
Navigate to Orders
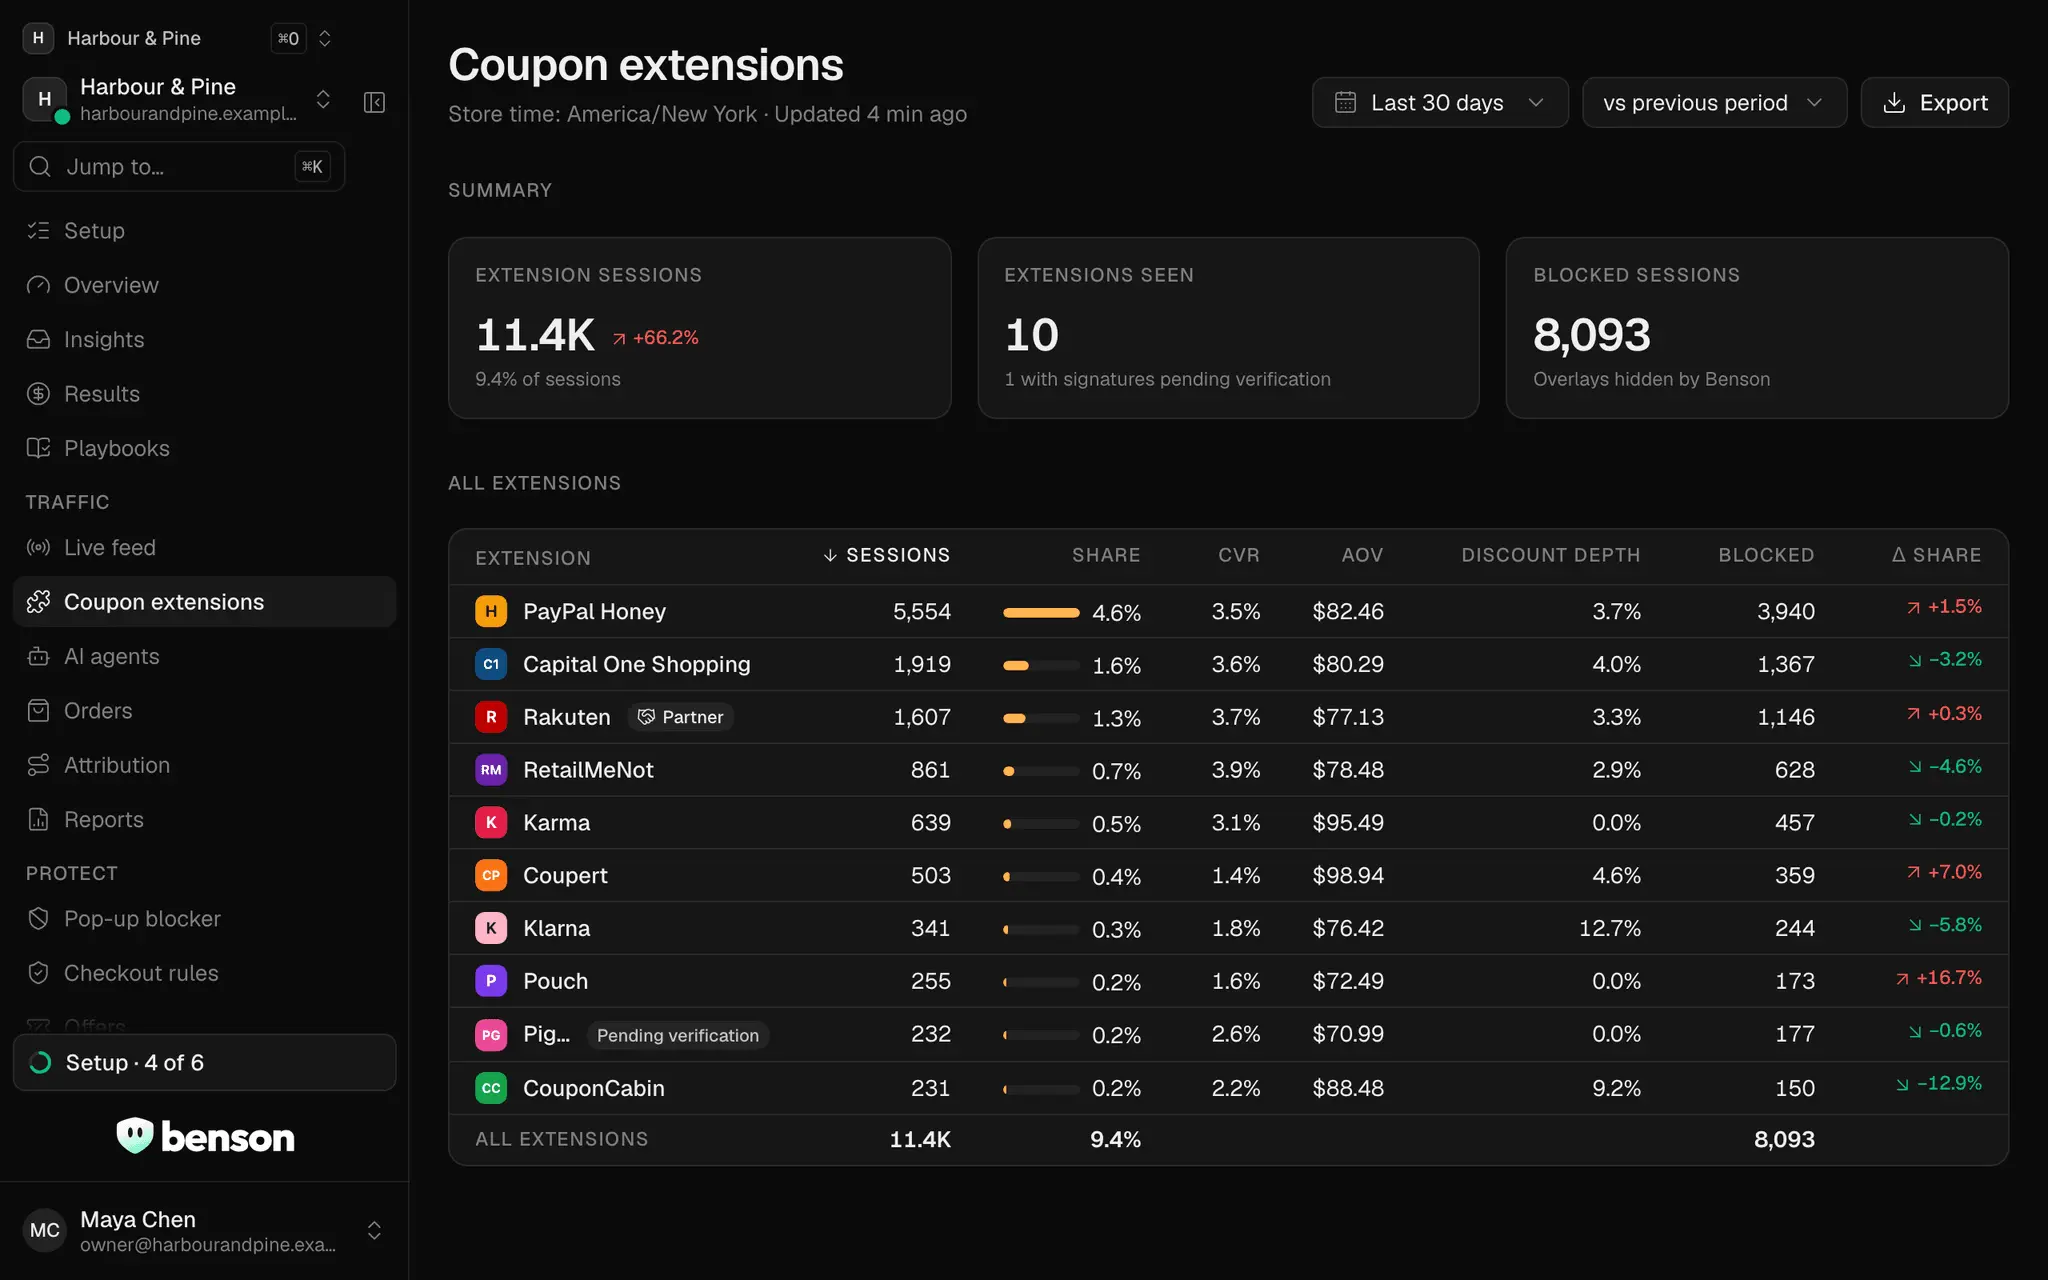pos(204,711)
